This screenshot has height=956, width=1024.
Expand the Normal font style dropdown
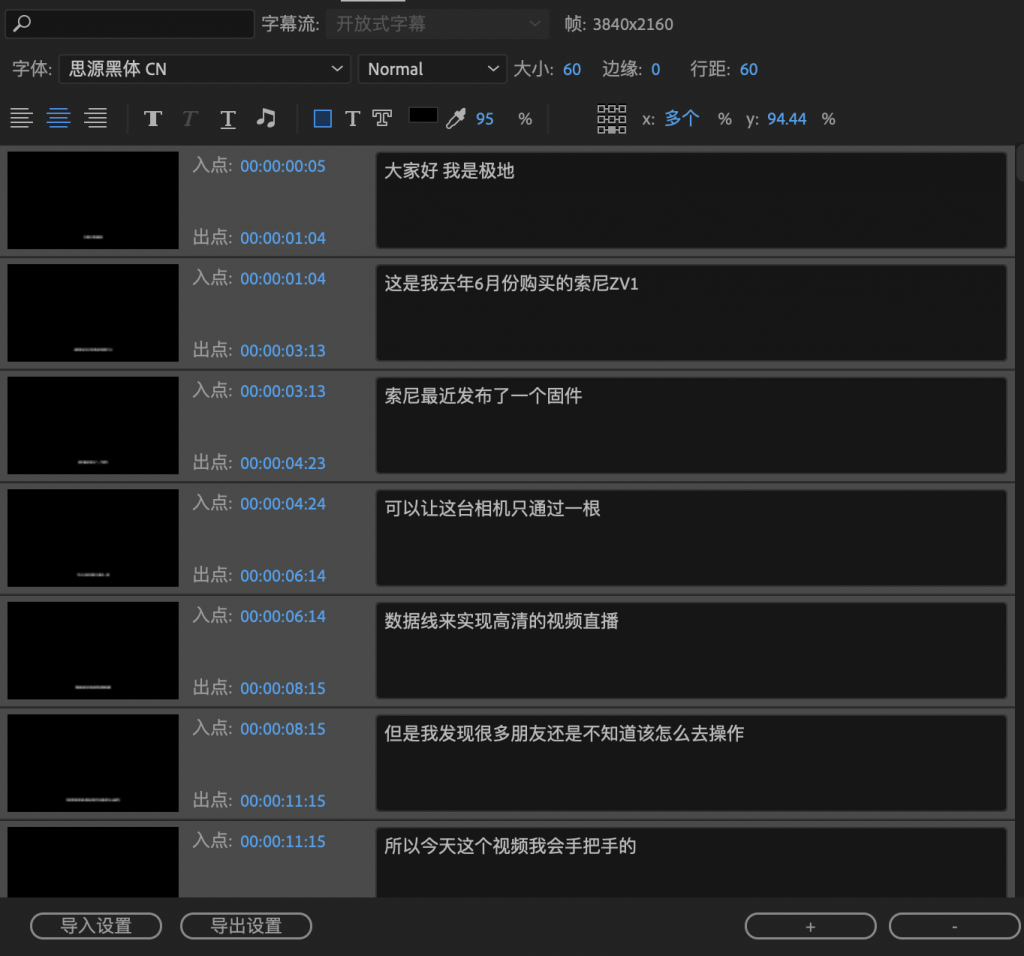432,69
